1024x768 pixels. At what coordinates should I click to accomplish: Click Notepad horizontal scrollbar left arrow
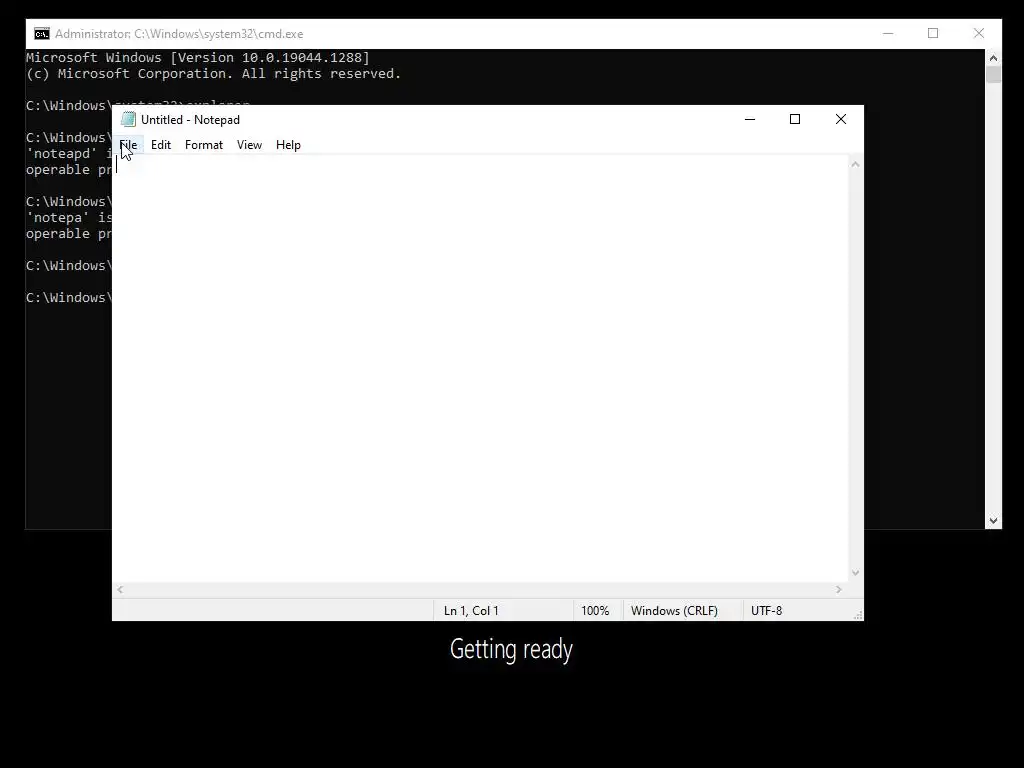point(120,590)
